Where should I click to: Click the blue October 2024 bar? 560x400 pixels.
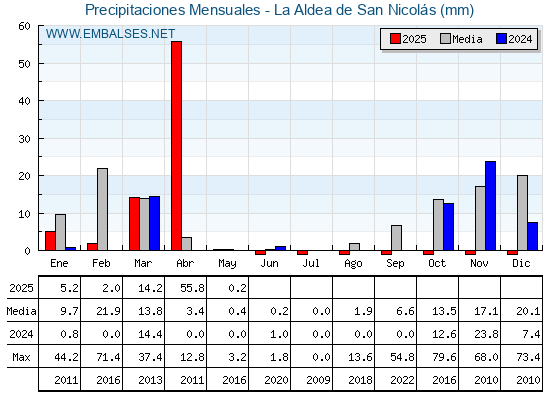(449, 227)
